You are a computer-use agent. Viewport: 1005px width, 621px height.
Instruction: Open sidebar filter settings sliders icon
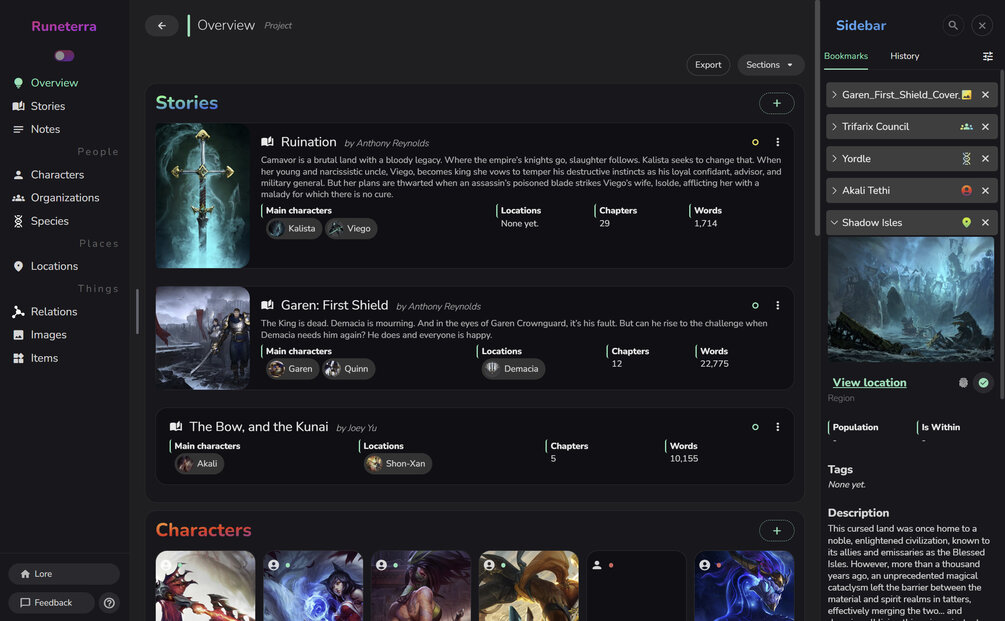[x=988, y=56]
